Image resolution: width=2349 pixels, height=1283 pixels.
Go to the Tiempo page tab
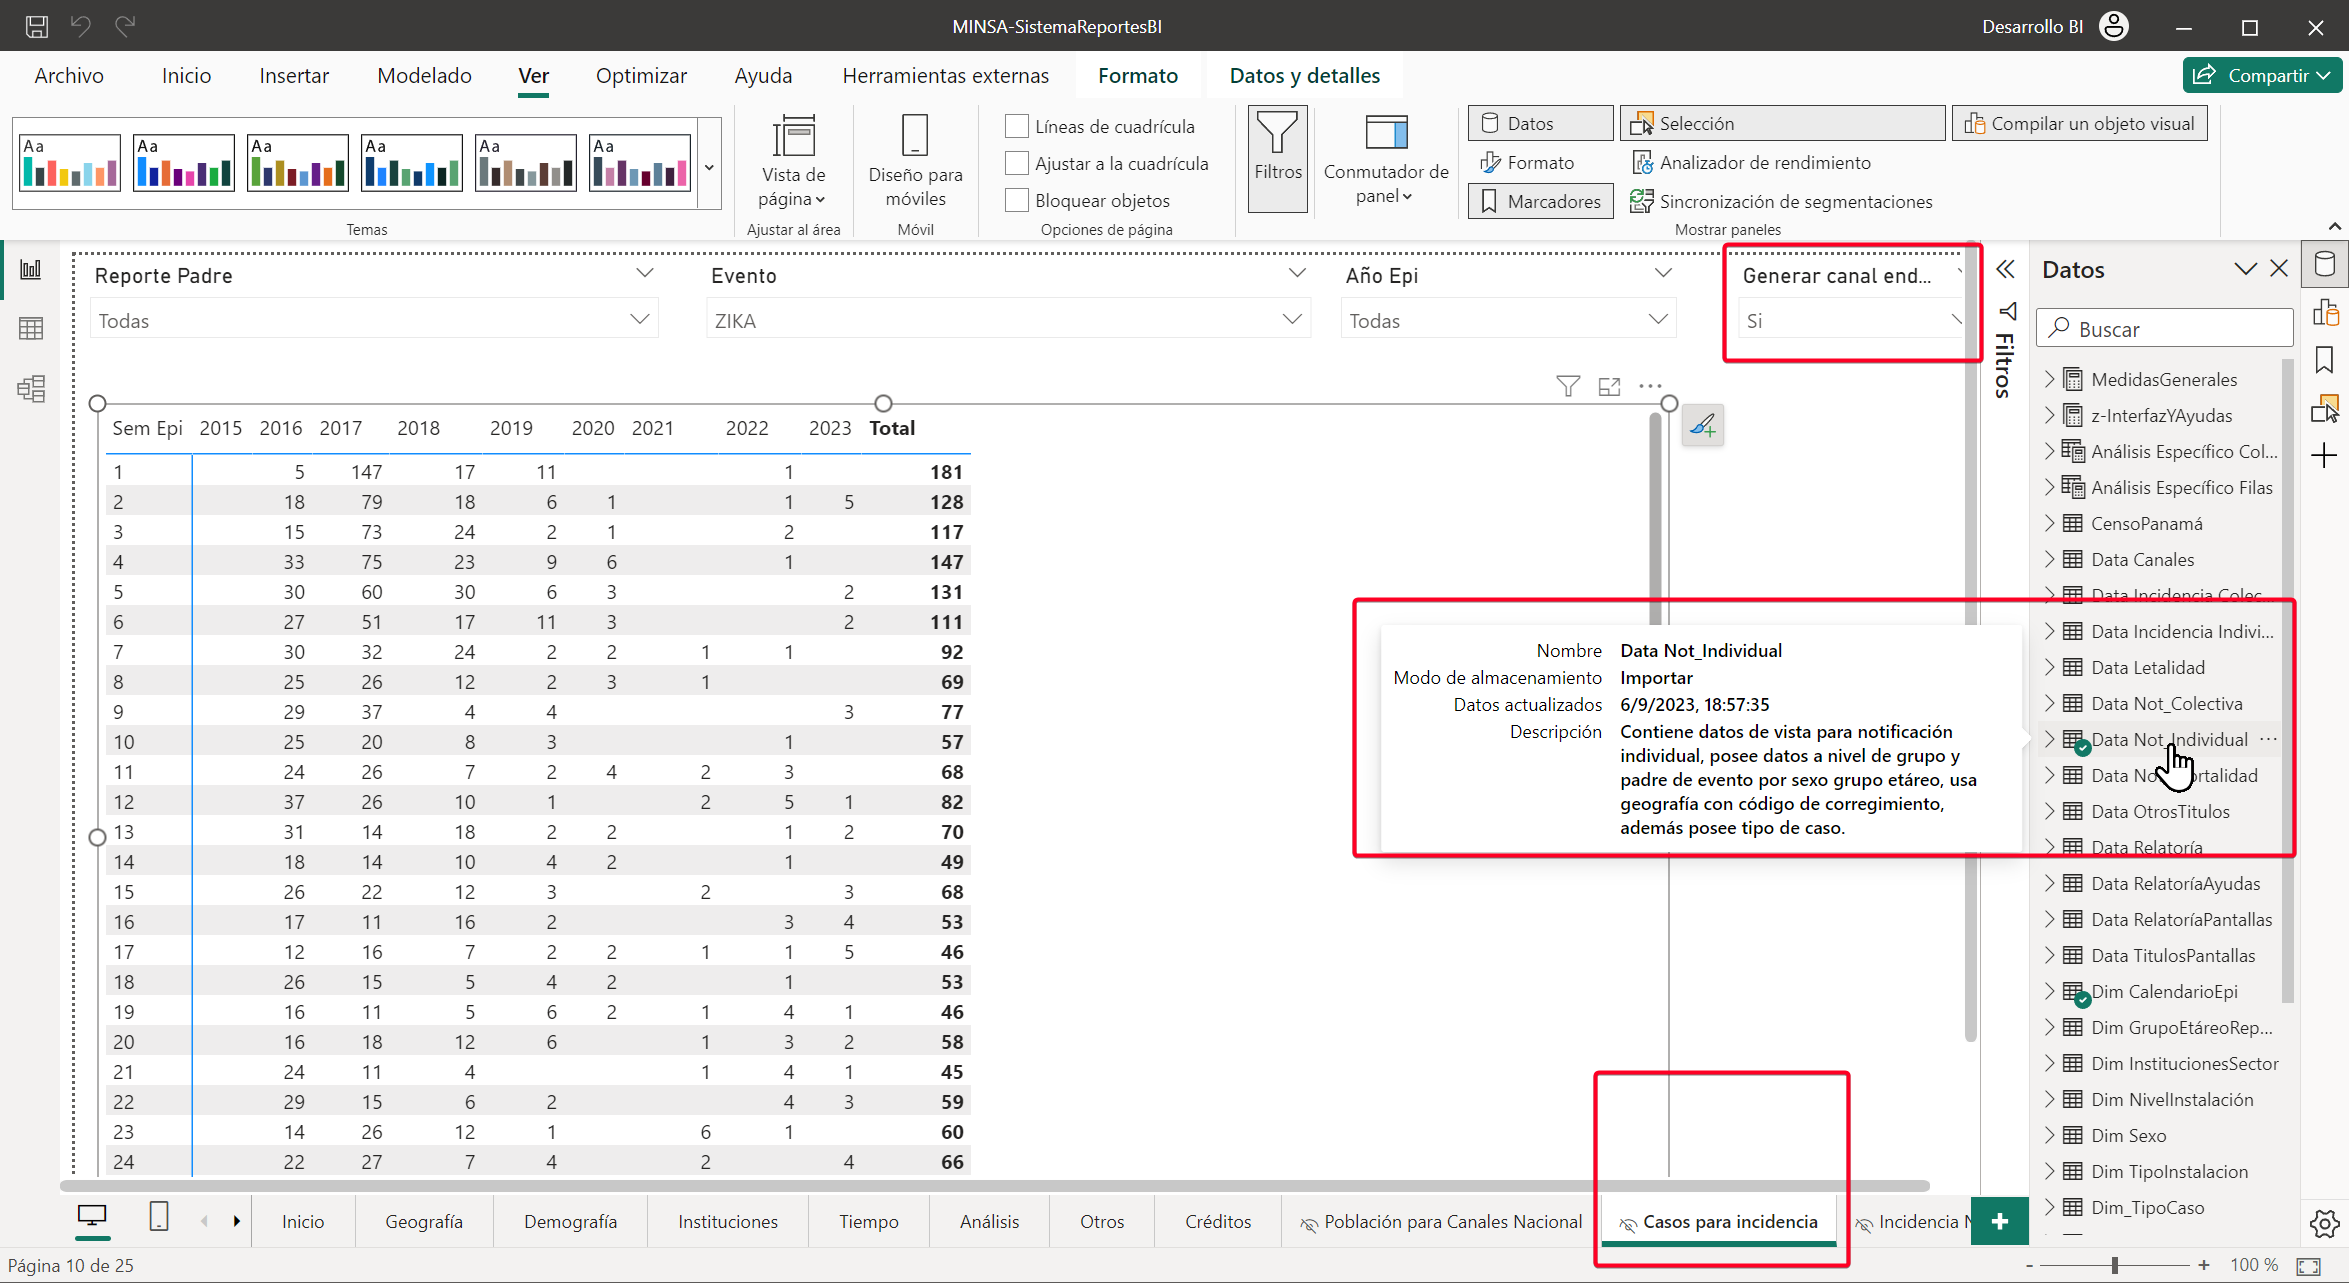pos(868,1221)
